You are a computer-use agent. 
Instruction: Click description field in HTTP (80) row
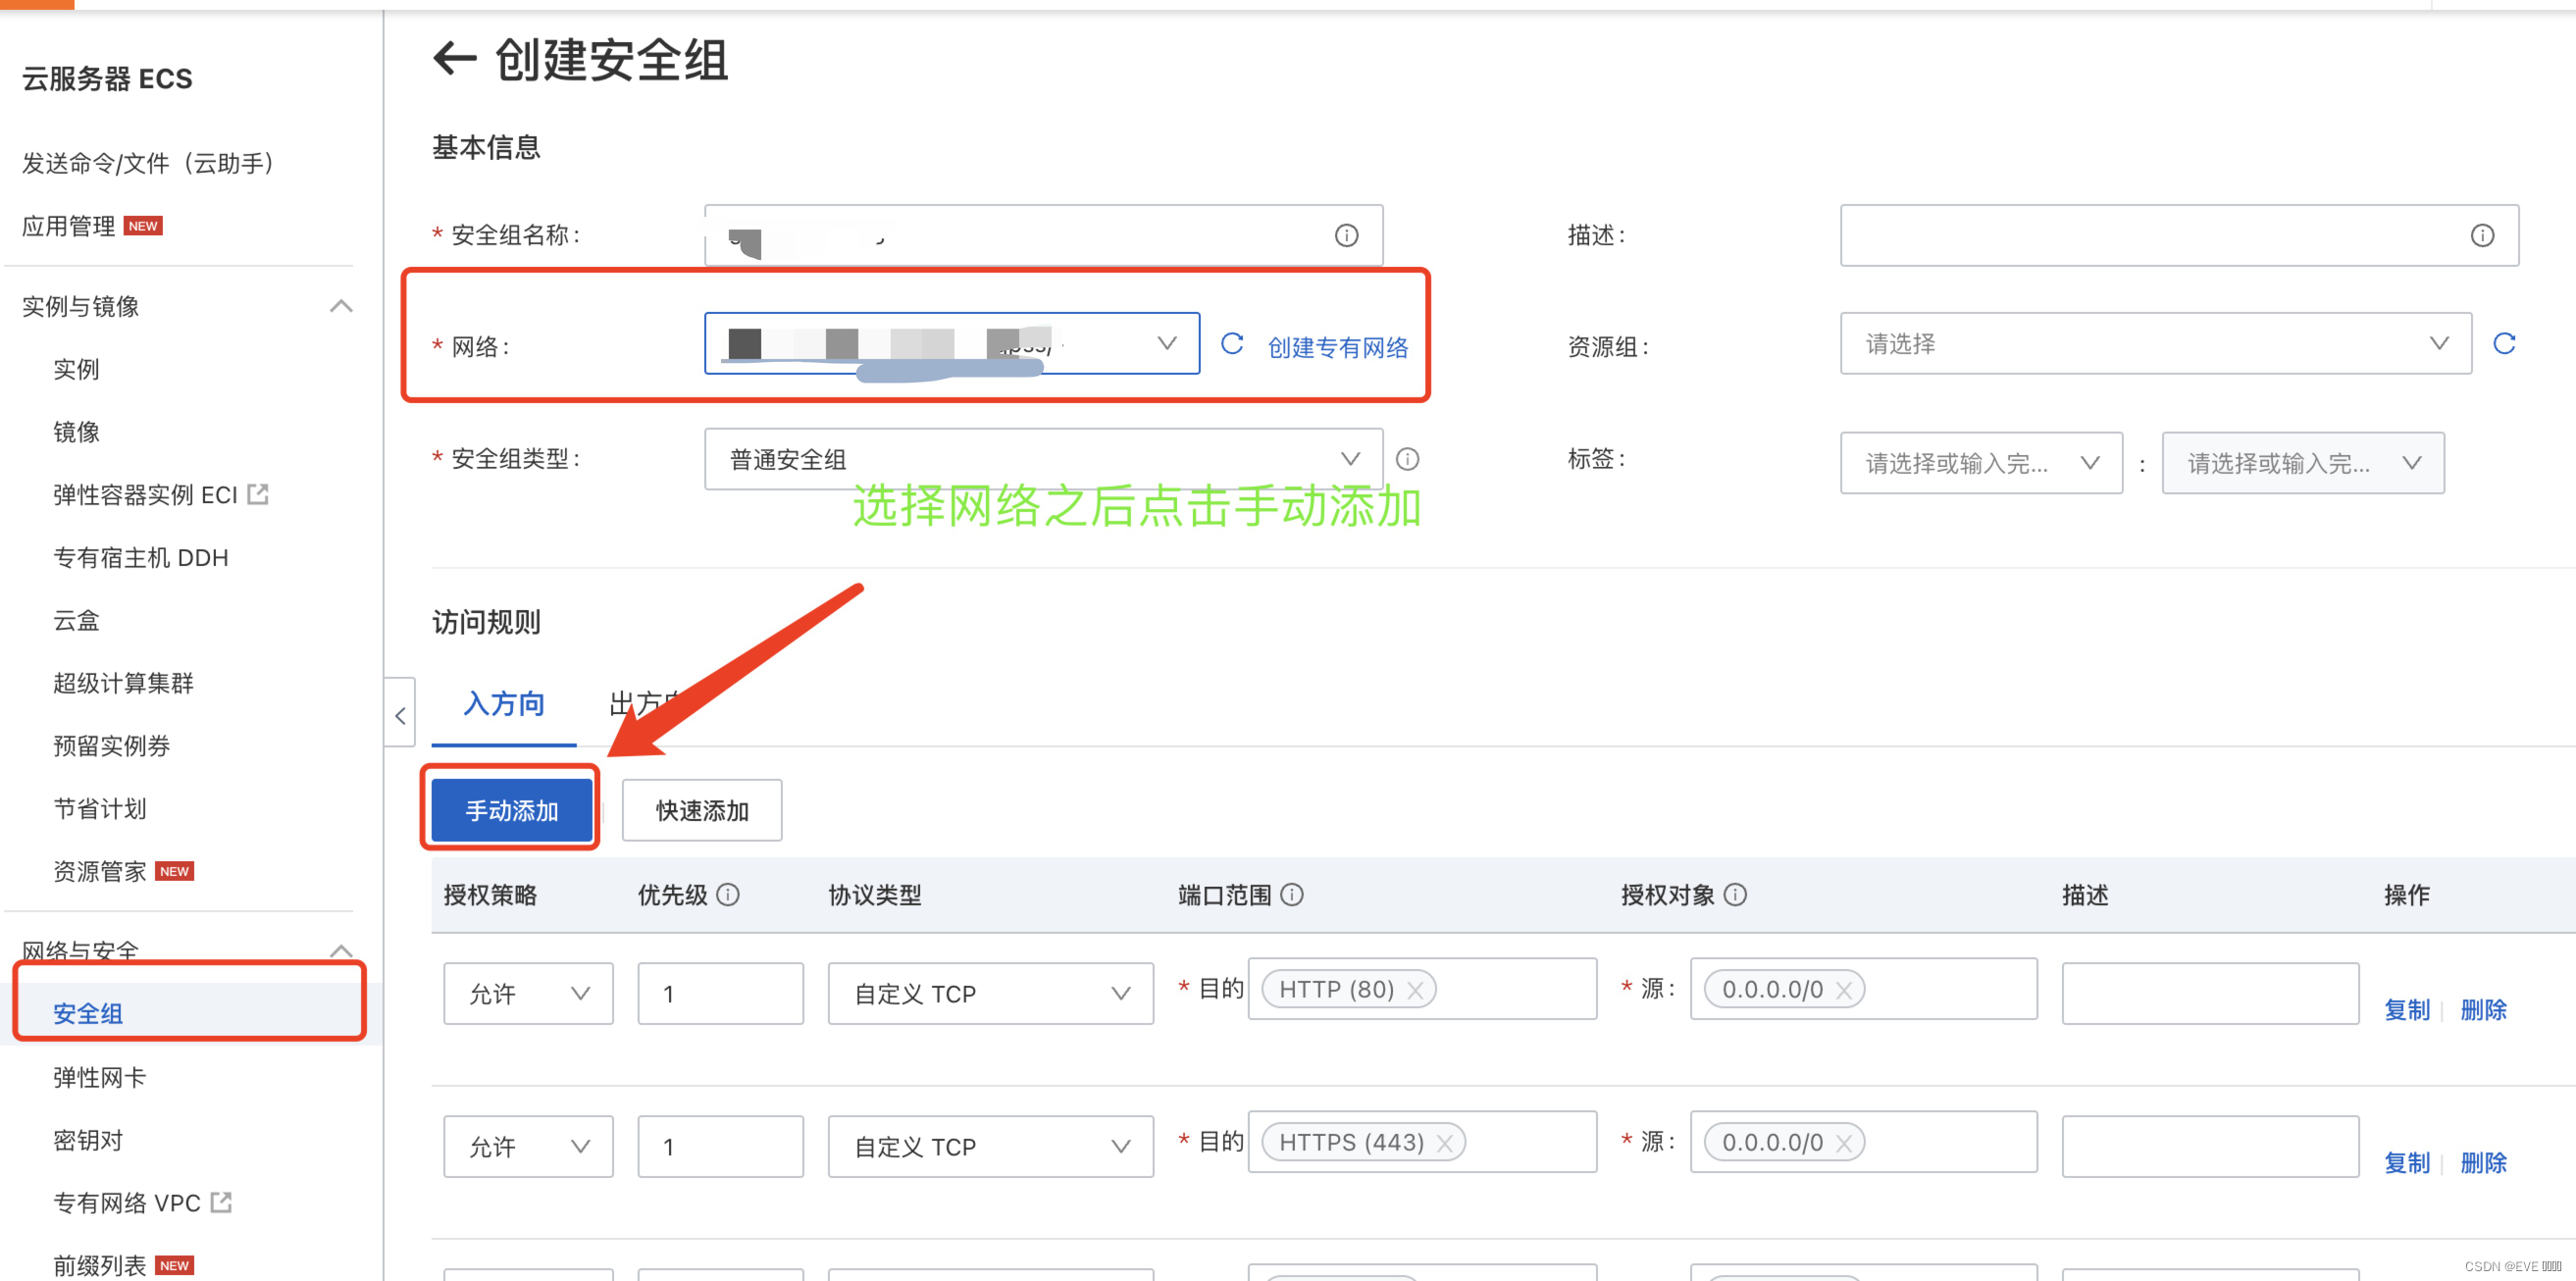pos(2210,994)
